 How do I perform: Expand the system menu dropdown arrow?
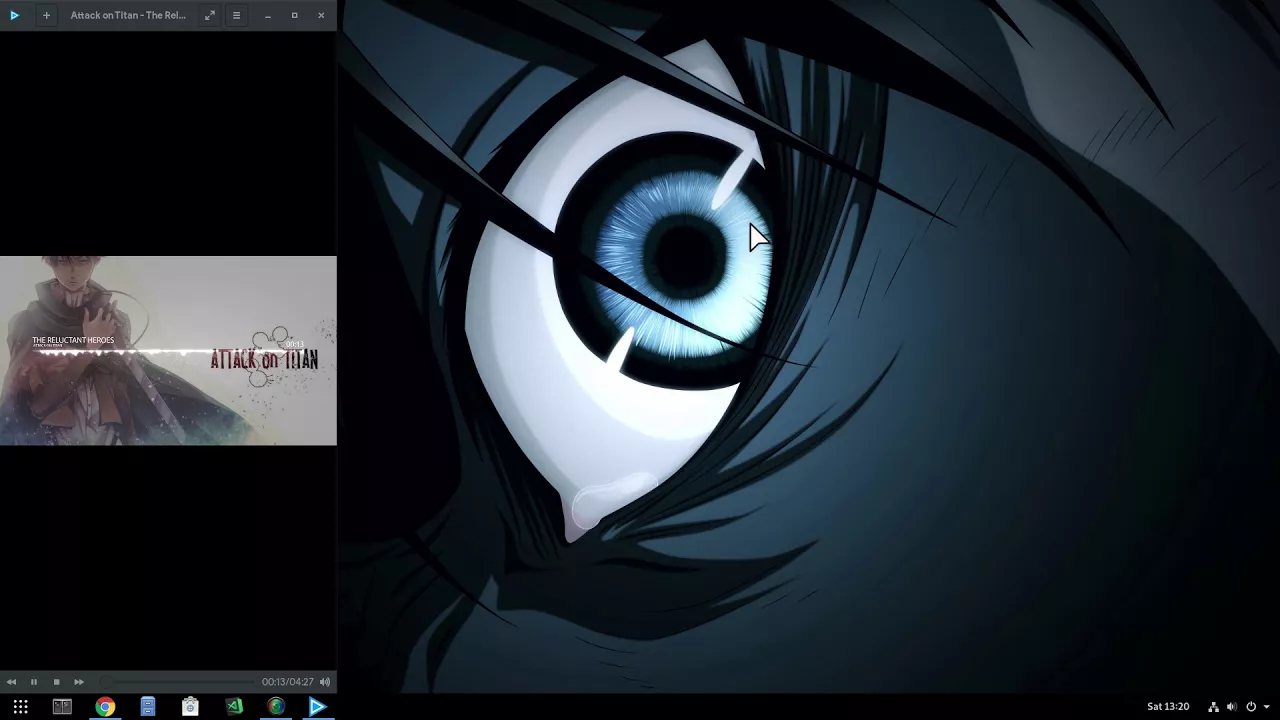(x=1266, y=707)
